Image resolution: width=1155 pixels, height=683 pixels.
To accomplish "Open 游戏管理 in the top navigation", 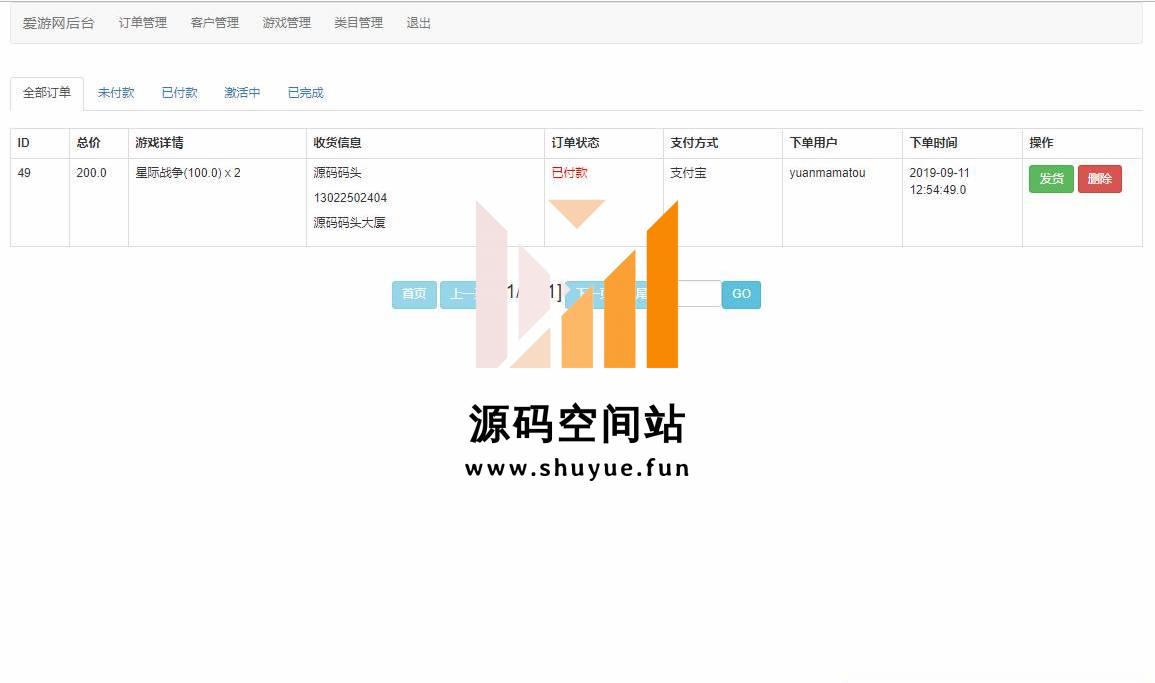I will pos(287,23).
